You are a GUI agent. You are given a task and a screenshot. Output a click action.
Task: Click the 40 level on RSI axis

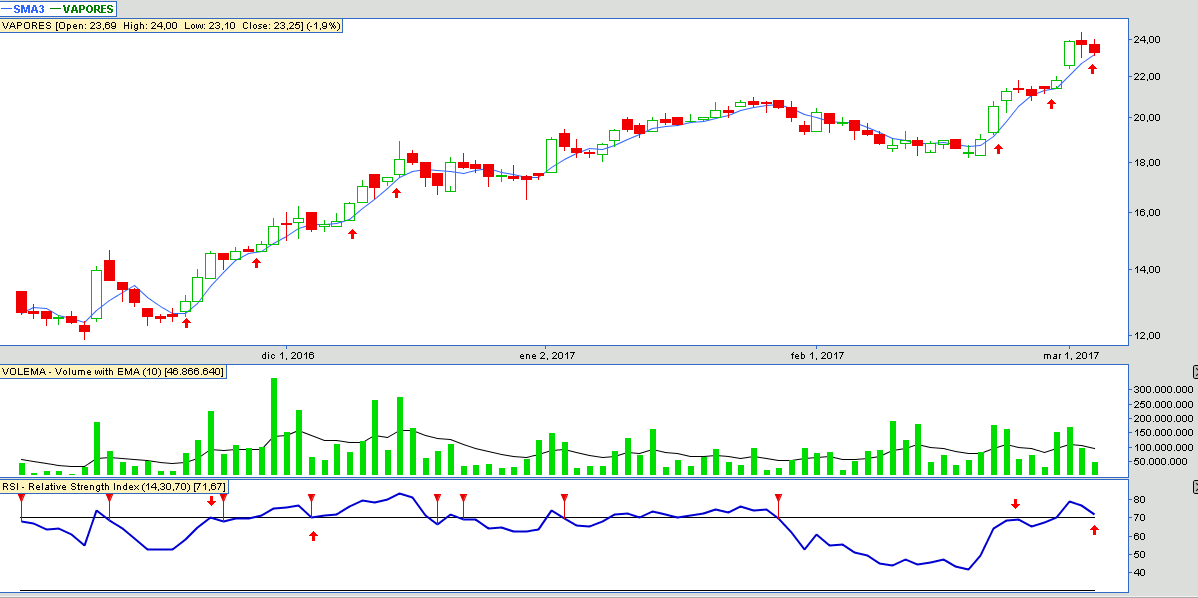point(1141,572)
